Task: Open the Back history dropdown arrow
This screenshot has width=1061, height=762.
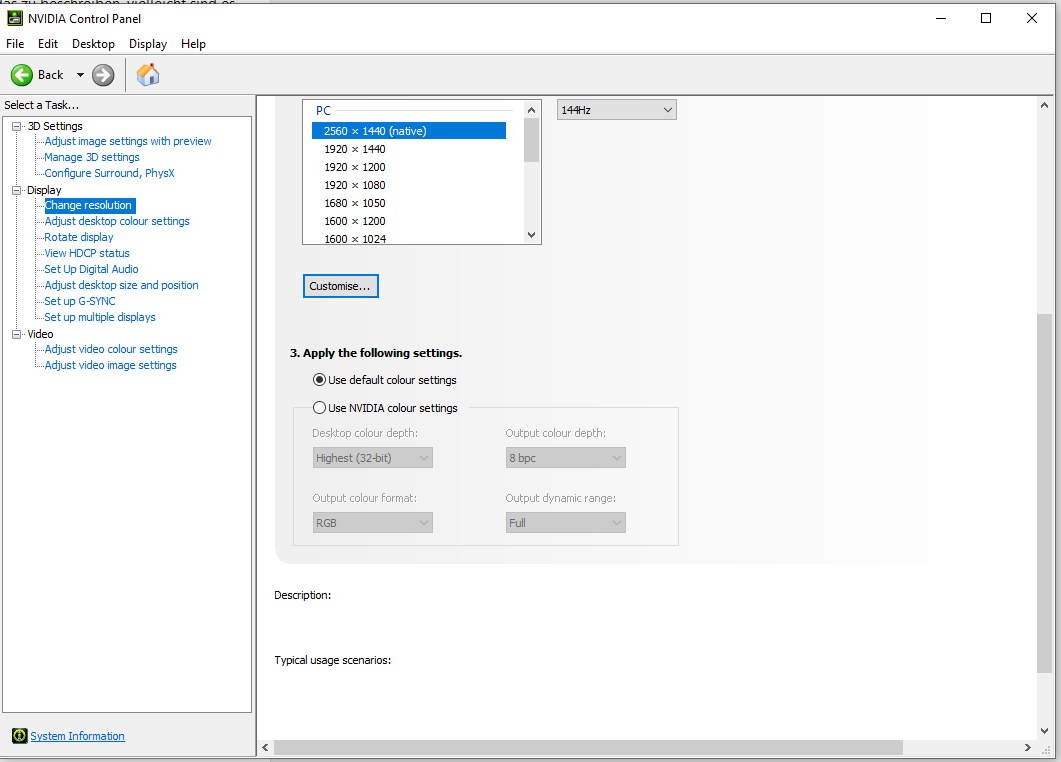Action: [x=80, y=75]
